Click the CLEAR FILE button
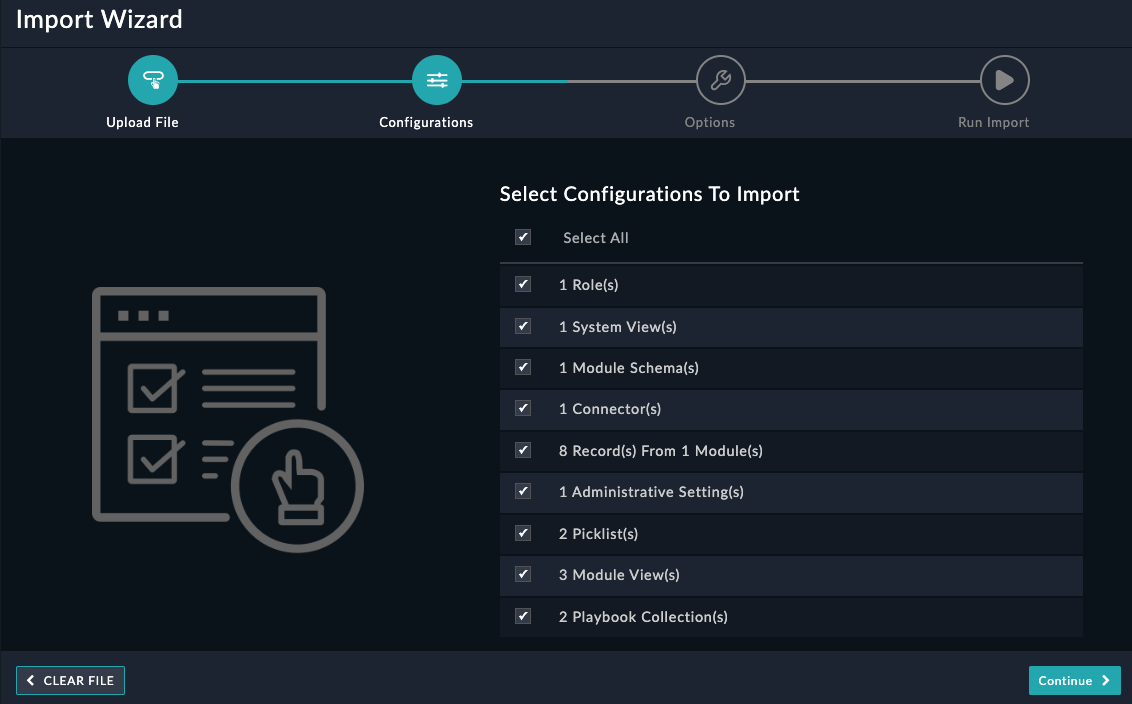Viewport: 1132px width, 704px height. pyautogui.click(x=70, y=680)
